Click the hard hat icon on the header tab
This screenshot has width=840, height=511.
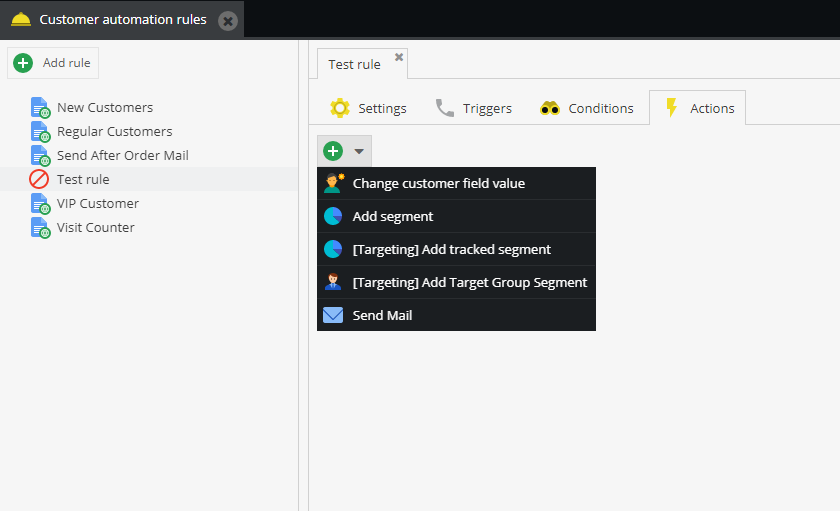21,20
